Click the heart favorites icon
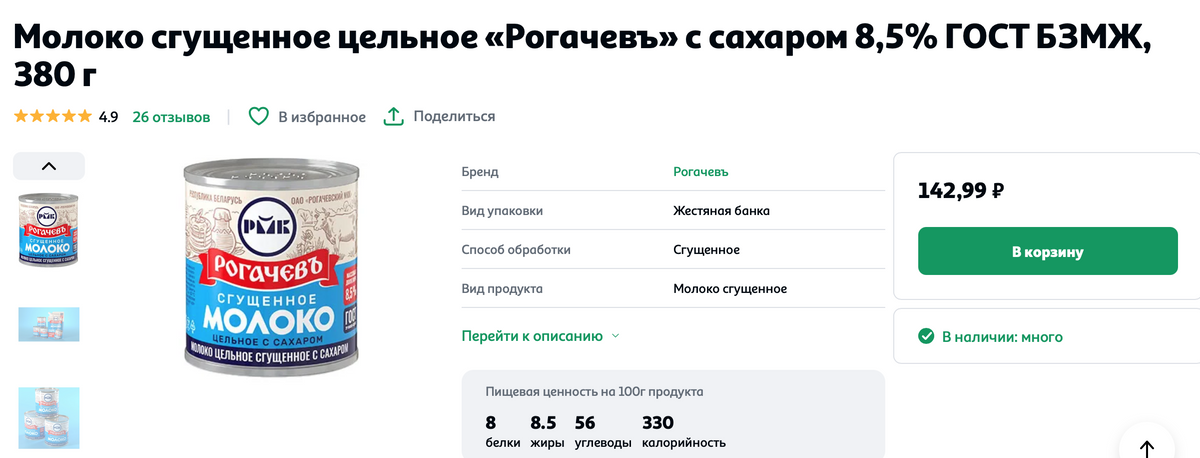1200x458 pixels. click(258, 117)
